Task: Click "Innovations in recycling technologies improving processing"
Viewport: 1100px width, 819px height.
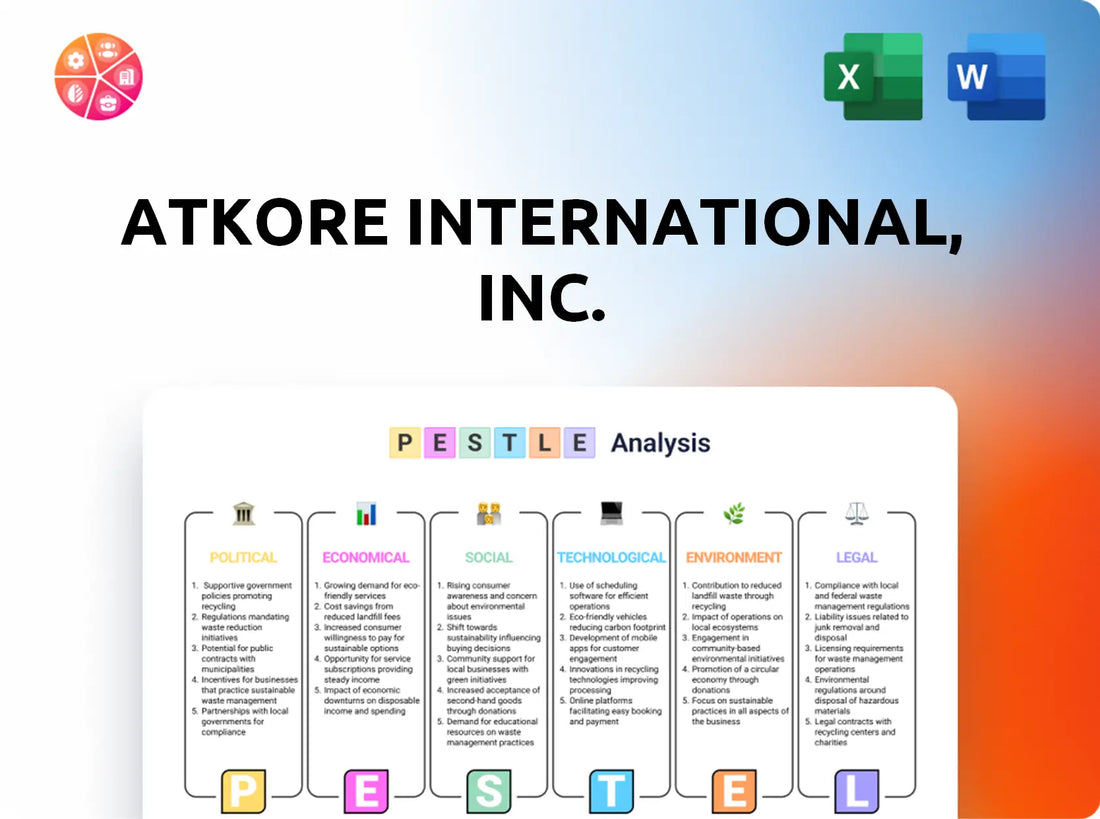Action: click(x=610, y=680)
